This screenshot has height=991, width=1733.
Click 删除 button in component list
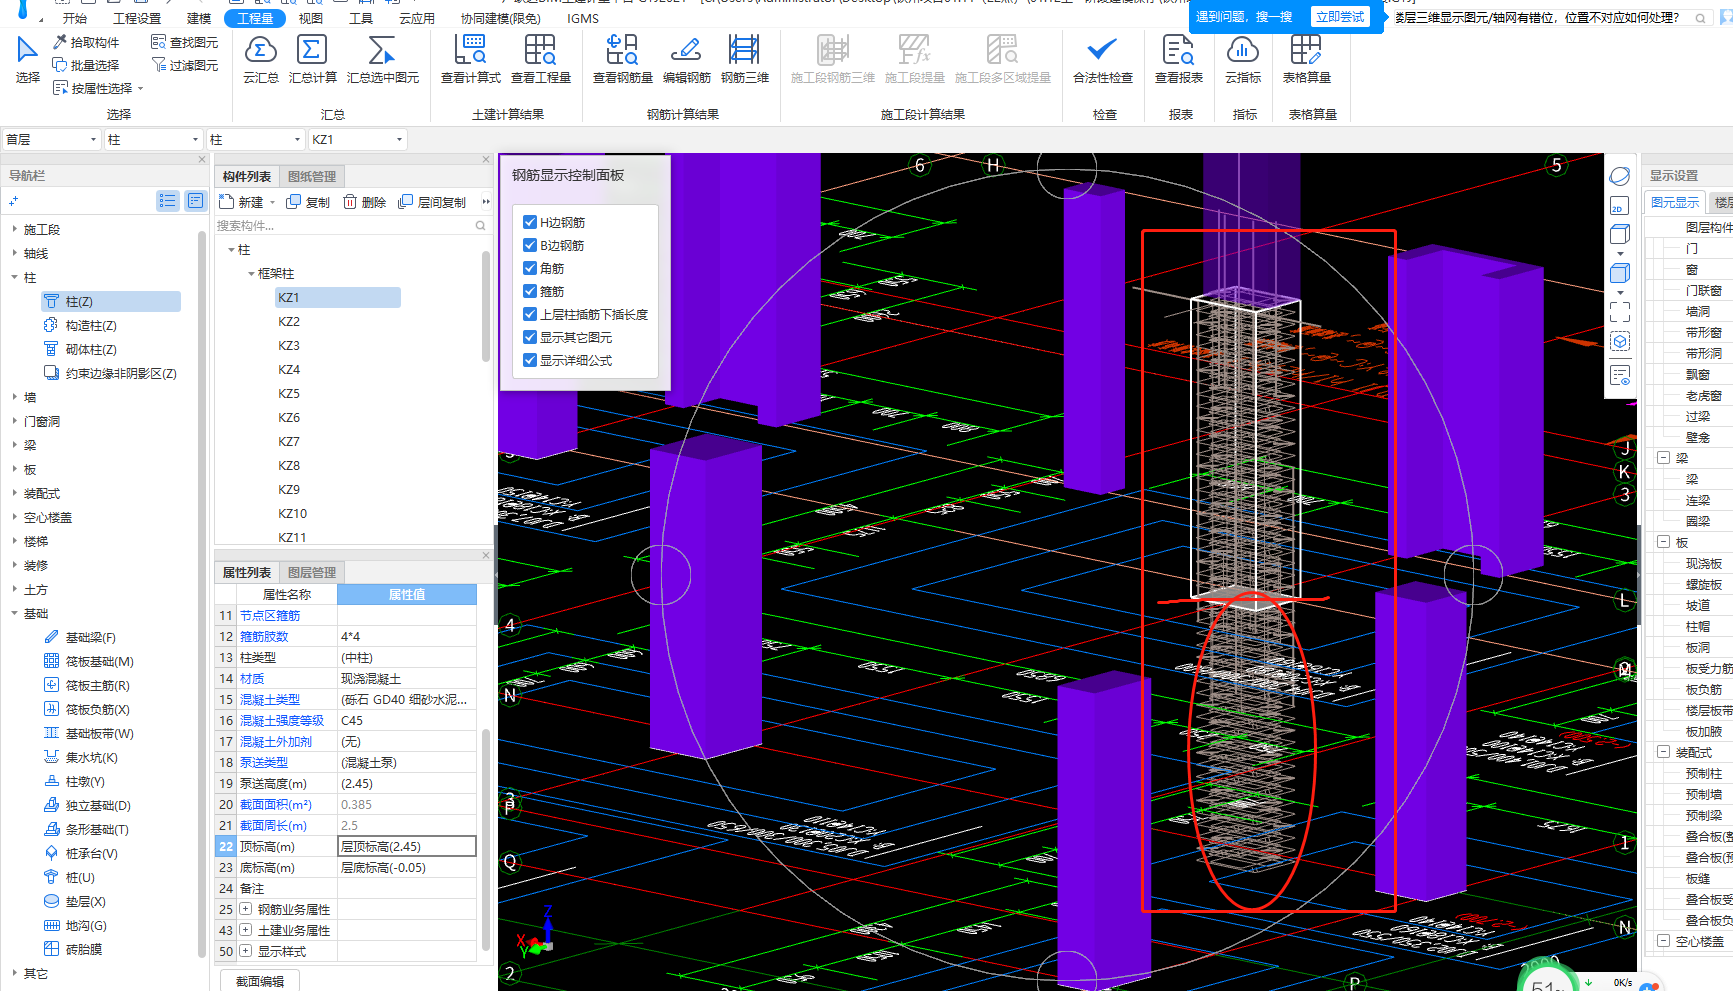pos(365,202)
